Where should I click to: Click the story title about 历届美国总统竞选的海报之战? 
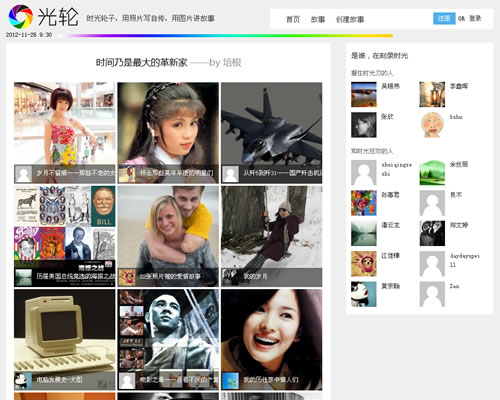pyautogui.click(x=76, y=276)
